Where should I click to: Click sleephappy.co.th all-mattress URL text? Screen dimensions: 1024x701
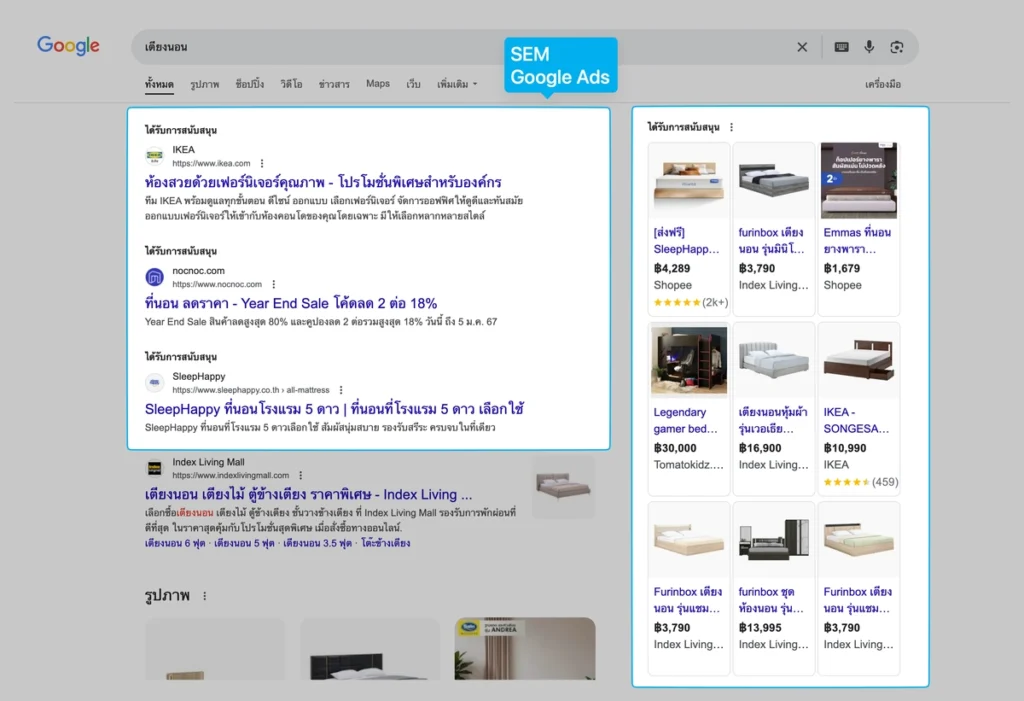pyautogui.click(x=251, y=390)
